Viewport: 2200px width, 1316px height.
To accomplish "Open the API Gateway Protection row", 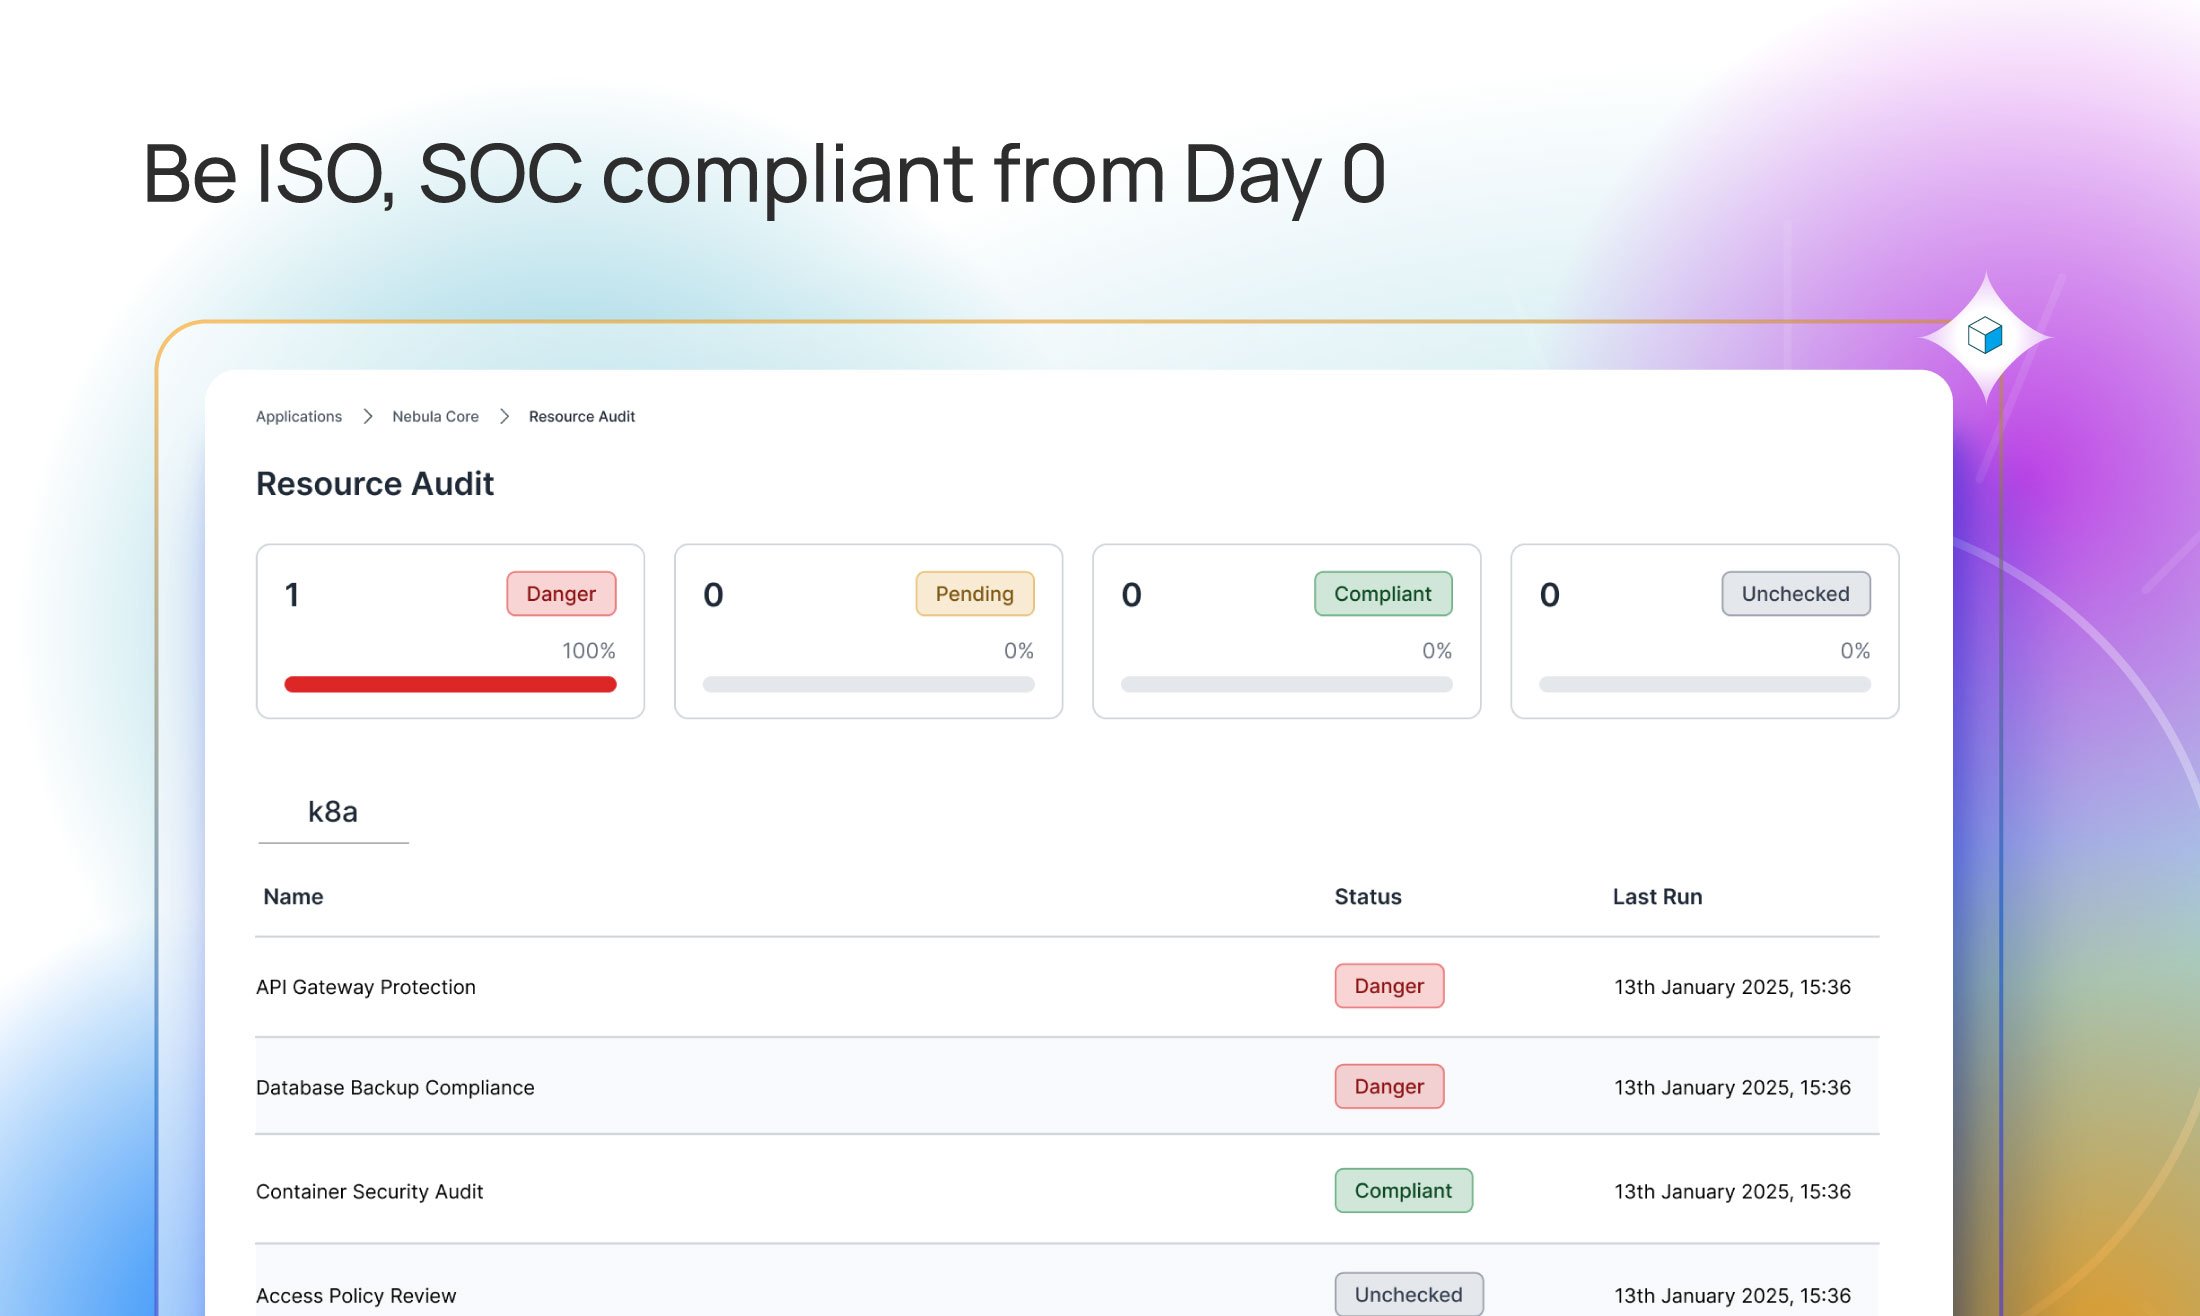I will coord(366,987).
